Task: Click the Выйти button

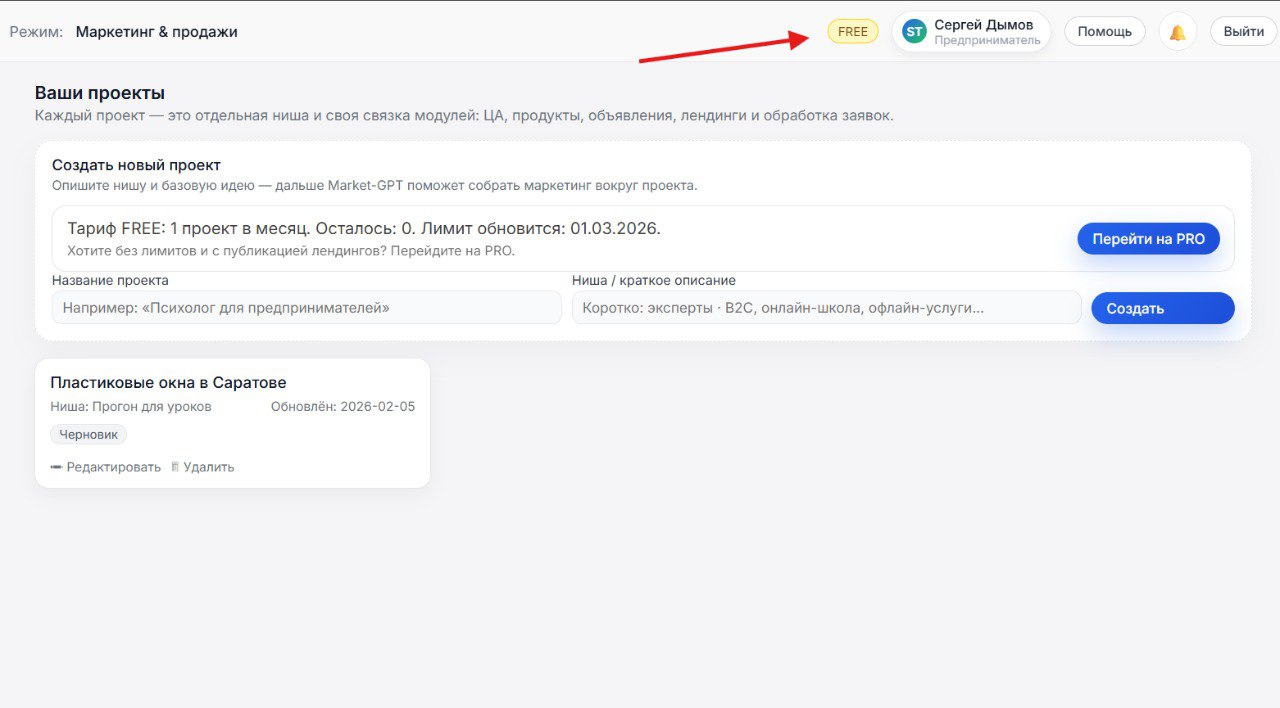Action: pyautogui.click(x=1242, y=31)
